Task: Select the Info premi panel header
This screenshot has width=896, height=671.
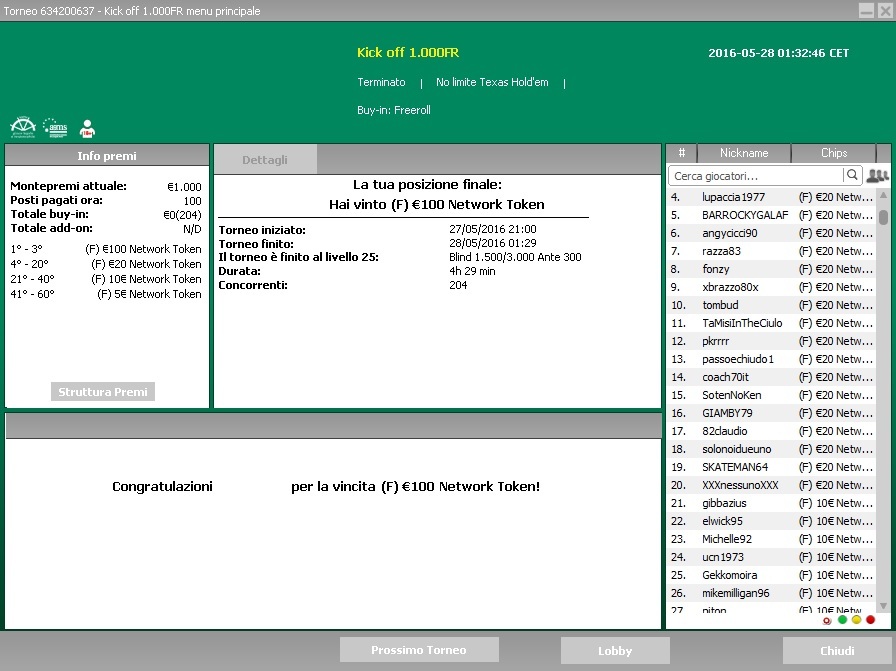Action: pyautogui.click(x=107, y=155)
